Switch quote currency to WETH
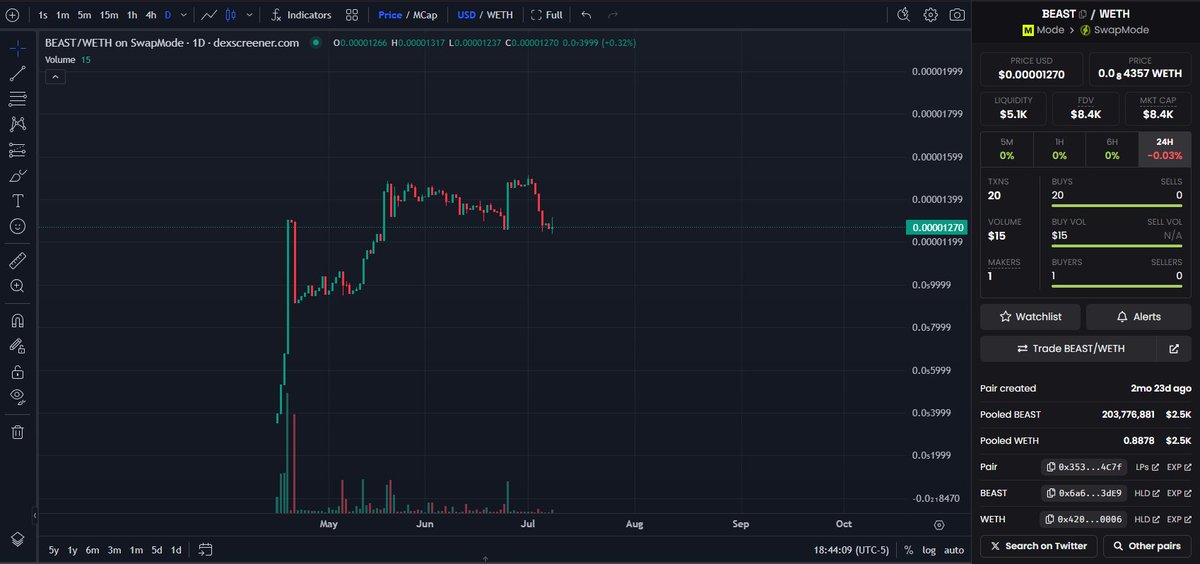1200x564 pixels. [x=499, y=15]
